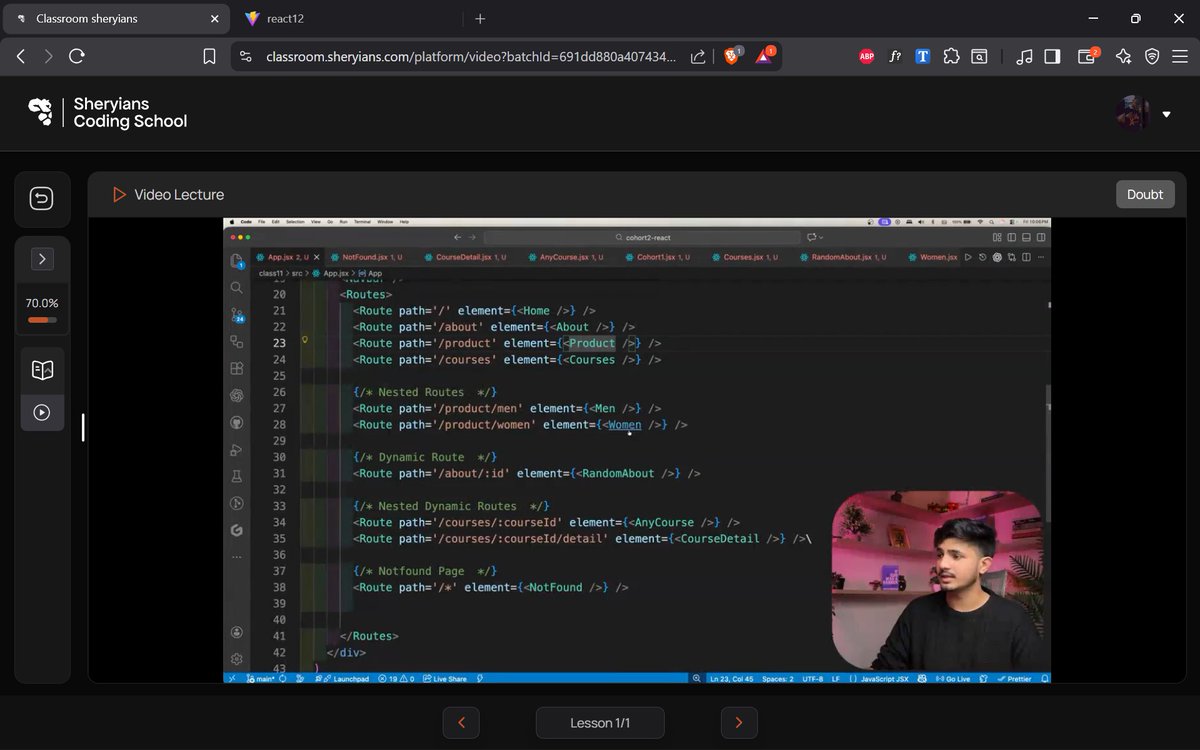
Task: Click the Video Lecture heading
Action: point(179,195)
